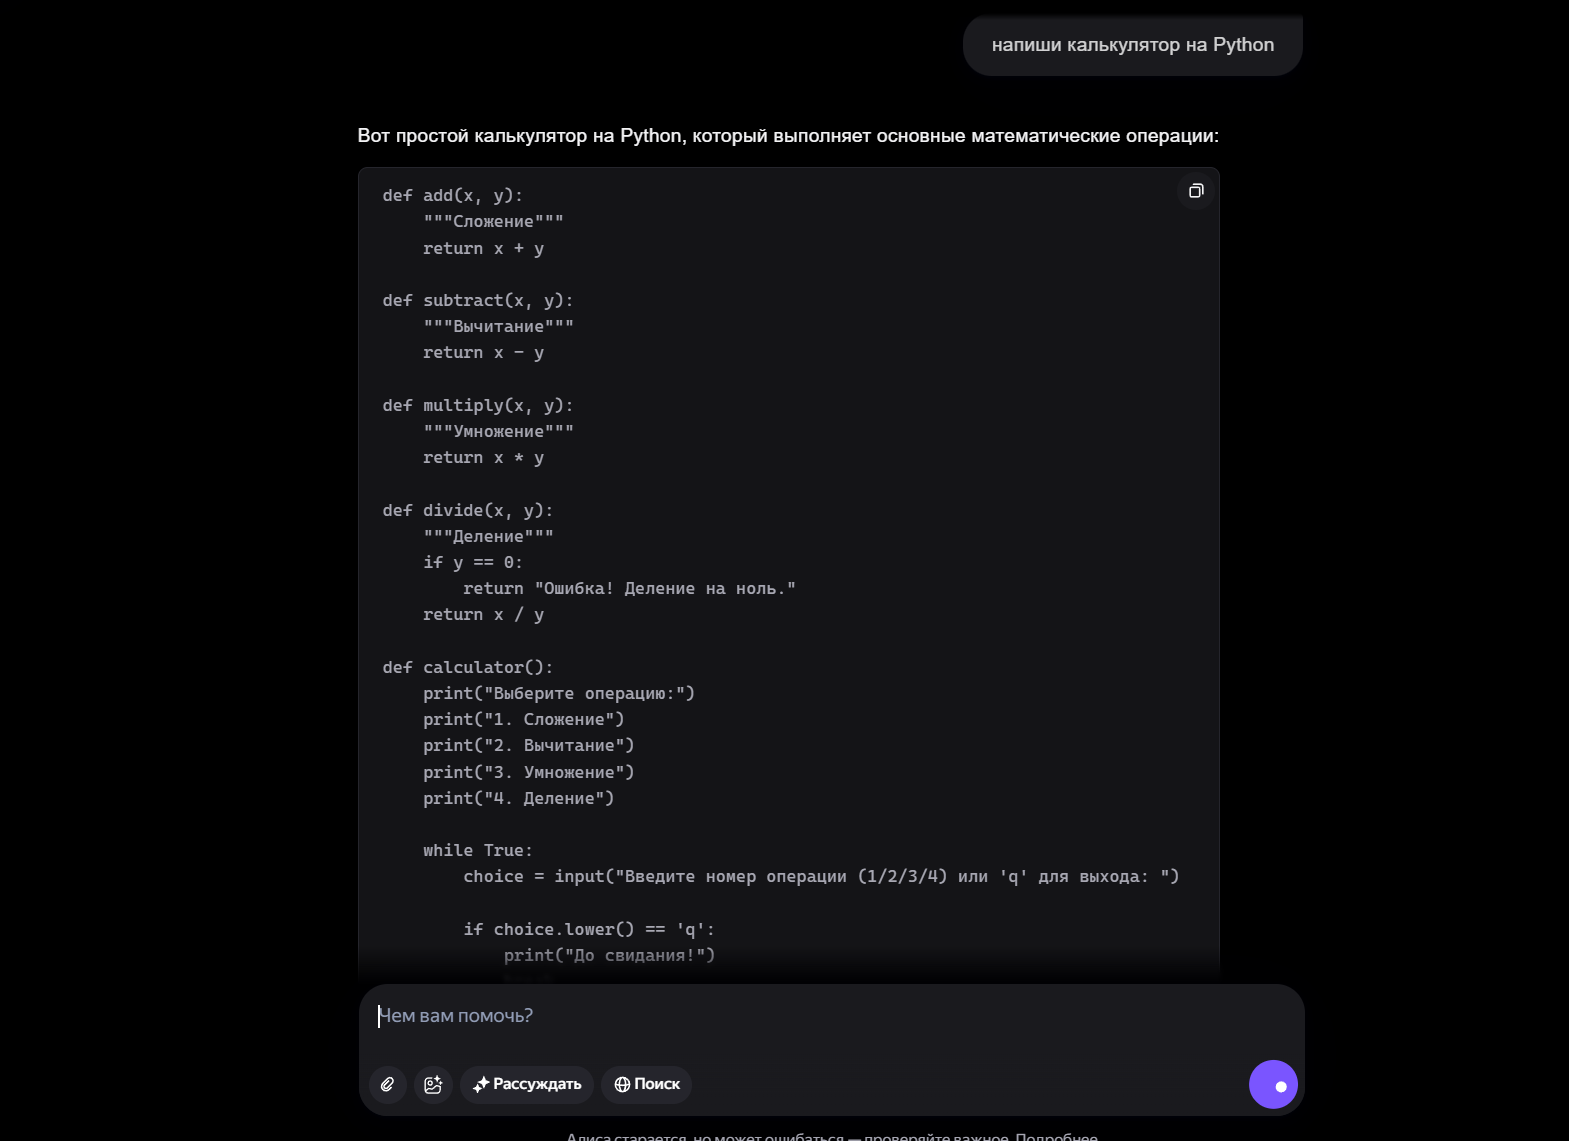The height and width of the screenshot is (1141, 1569).
Task: Click the globe icon on Поиск
Action: 622,1084
